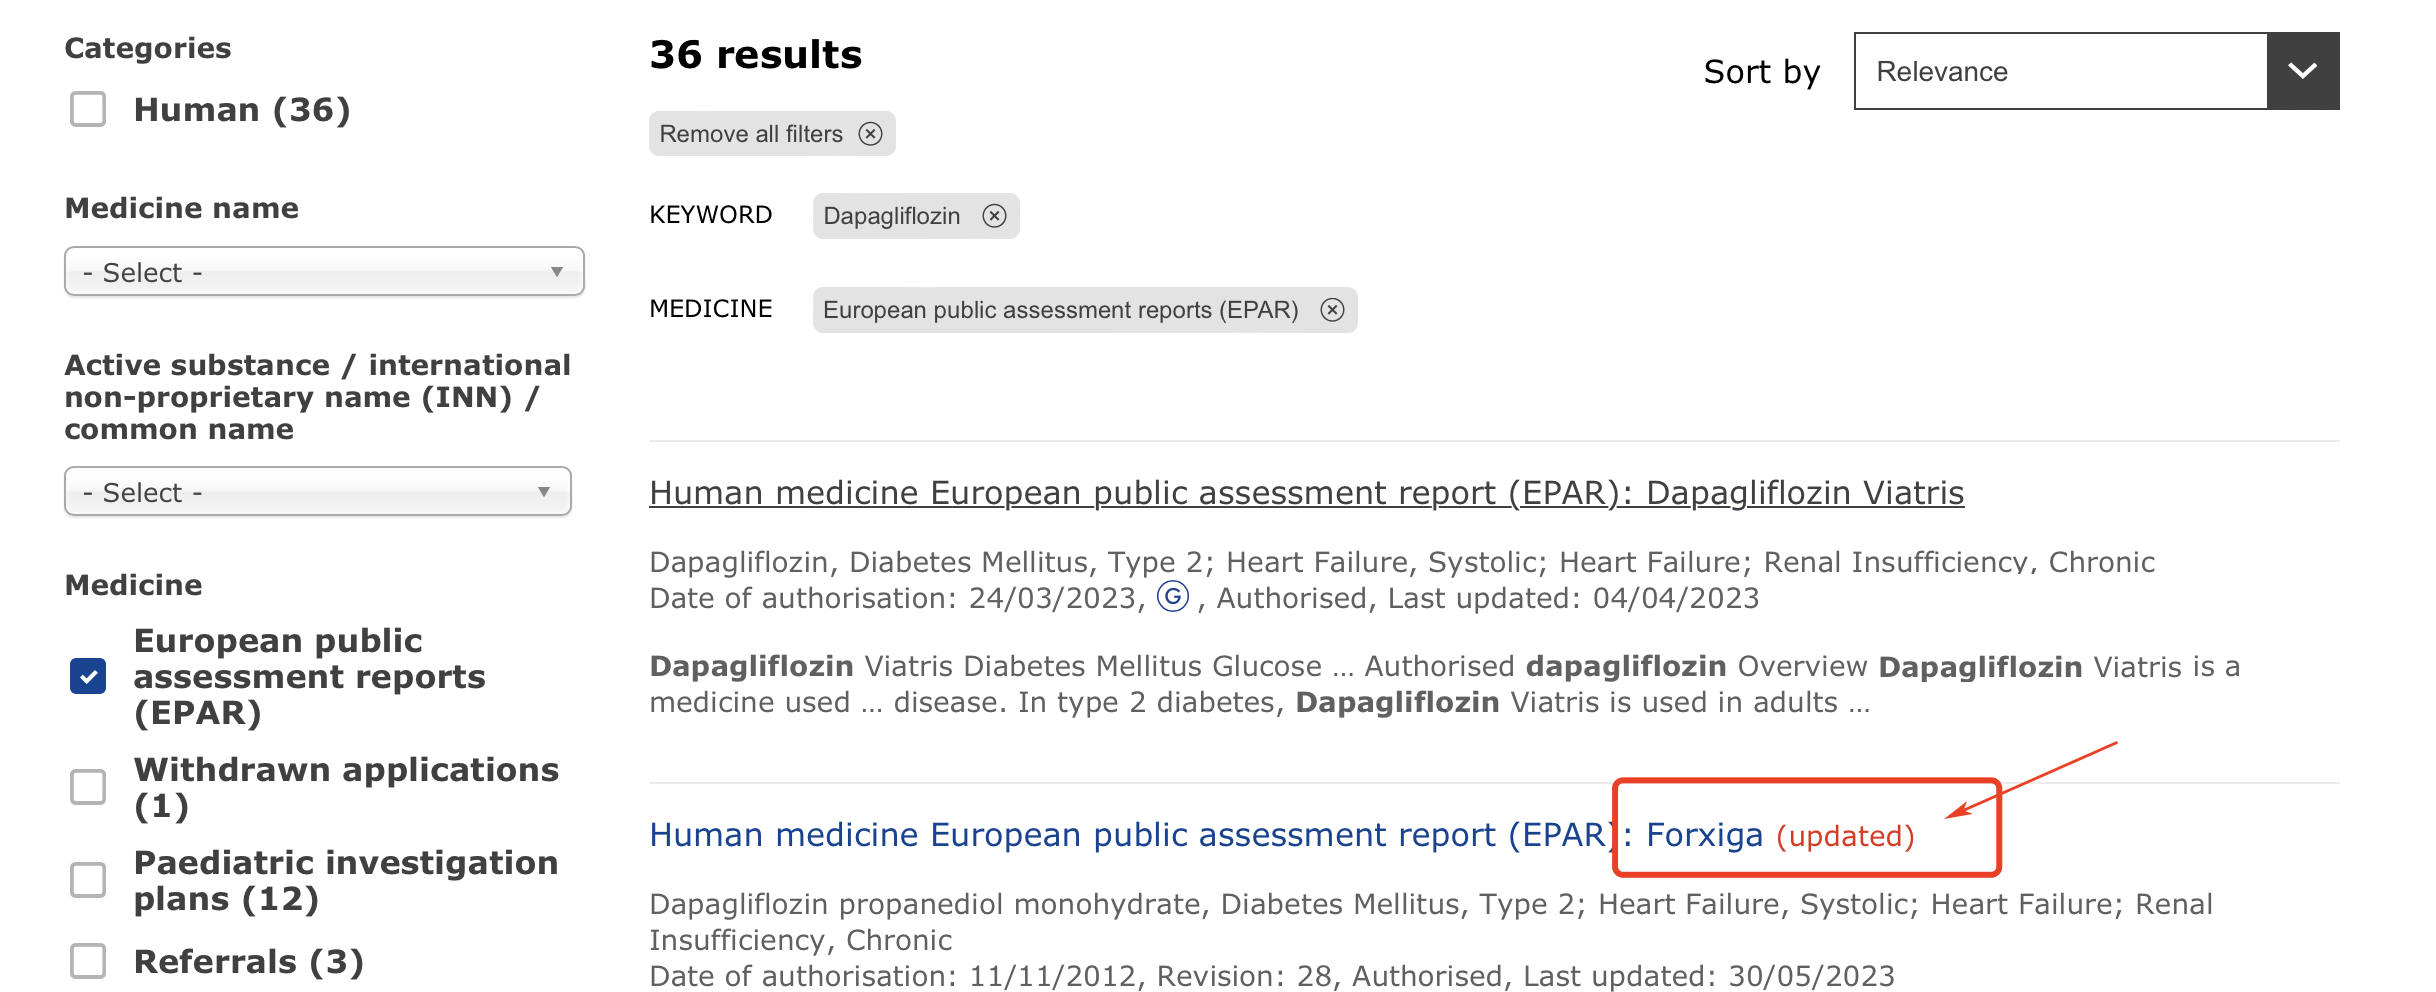Image resolution: width=2436 pixels, height=992 pixels.
Task: Check the Paediatric investigation plans checkbox
Action: coord(88,880)
